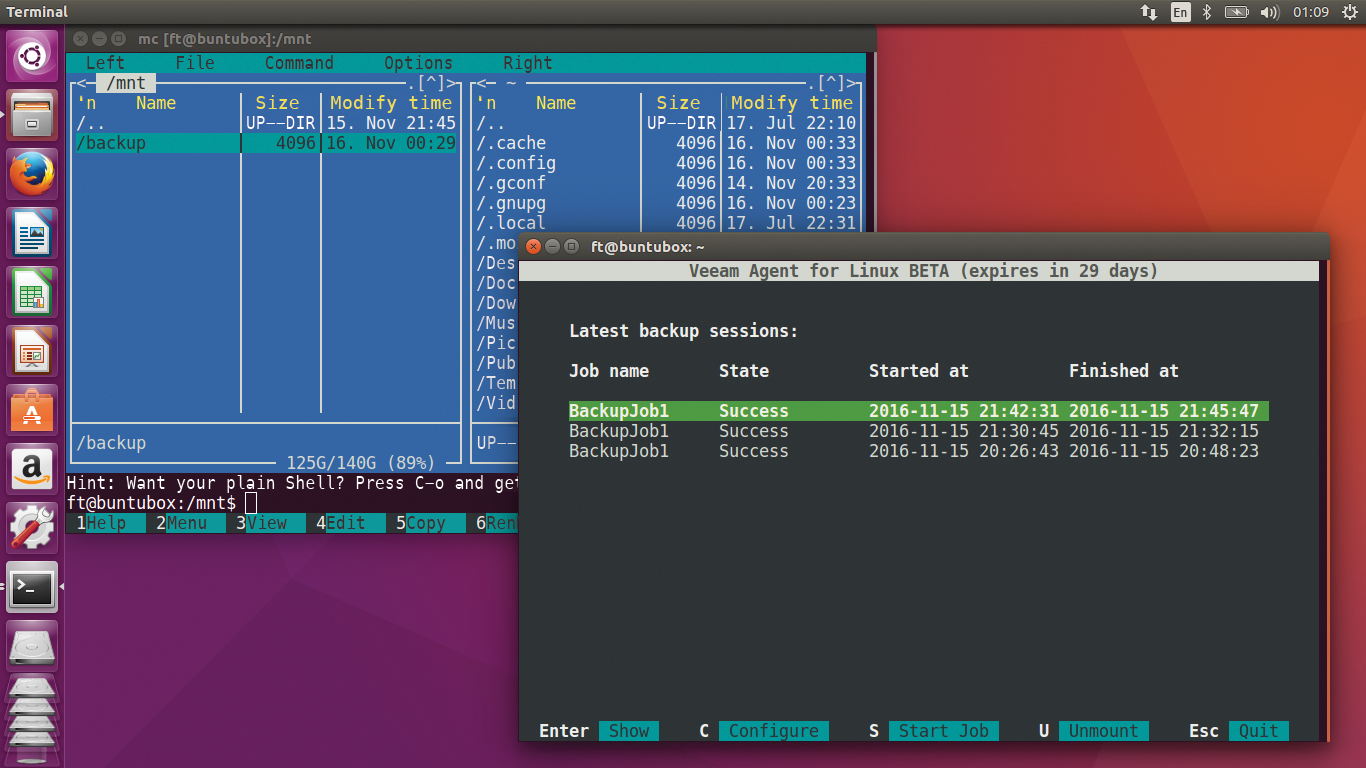
Task: Open LibreOffice Impress from the launcher
Action: 33,351
